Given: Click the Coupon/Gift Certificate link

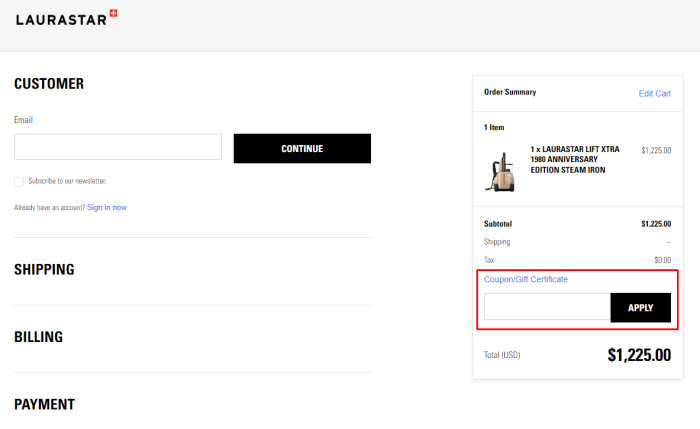Looking at the screenshot, I should point(526,279).
